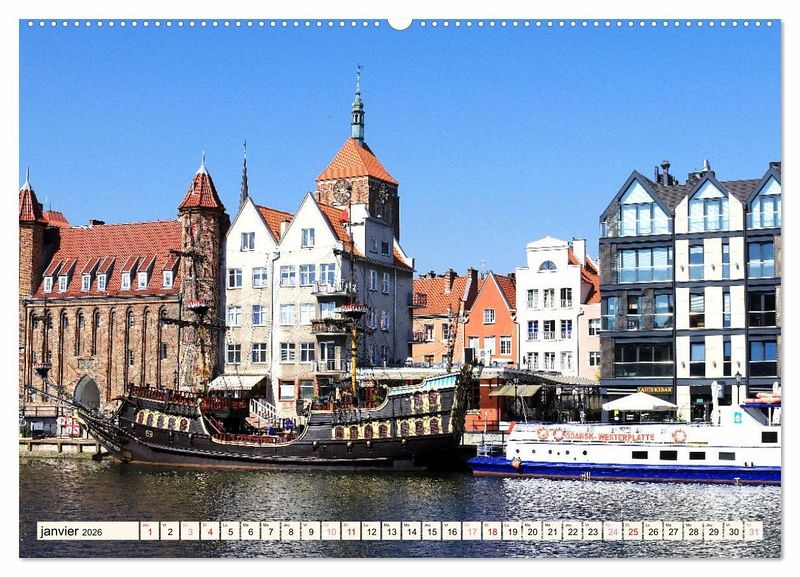Click day 15 in the calendar strip
Image resolution: width=800 pixels, height=577 pixels.
[x=432, y=531]
